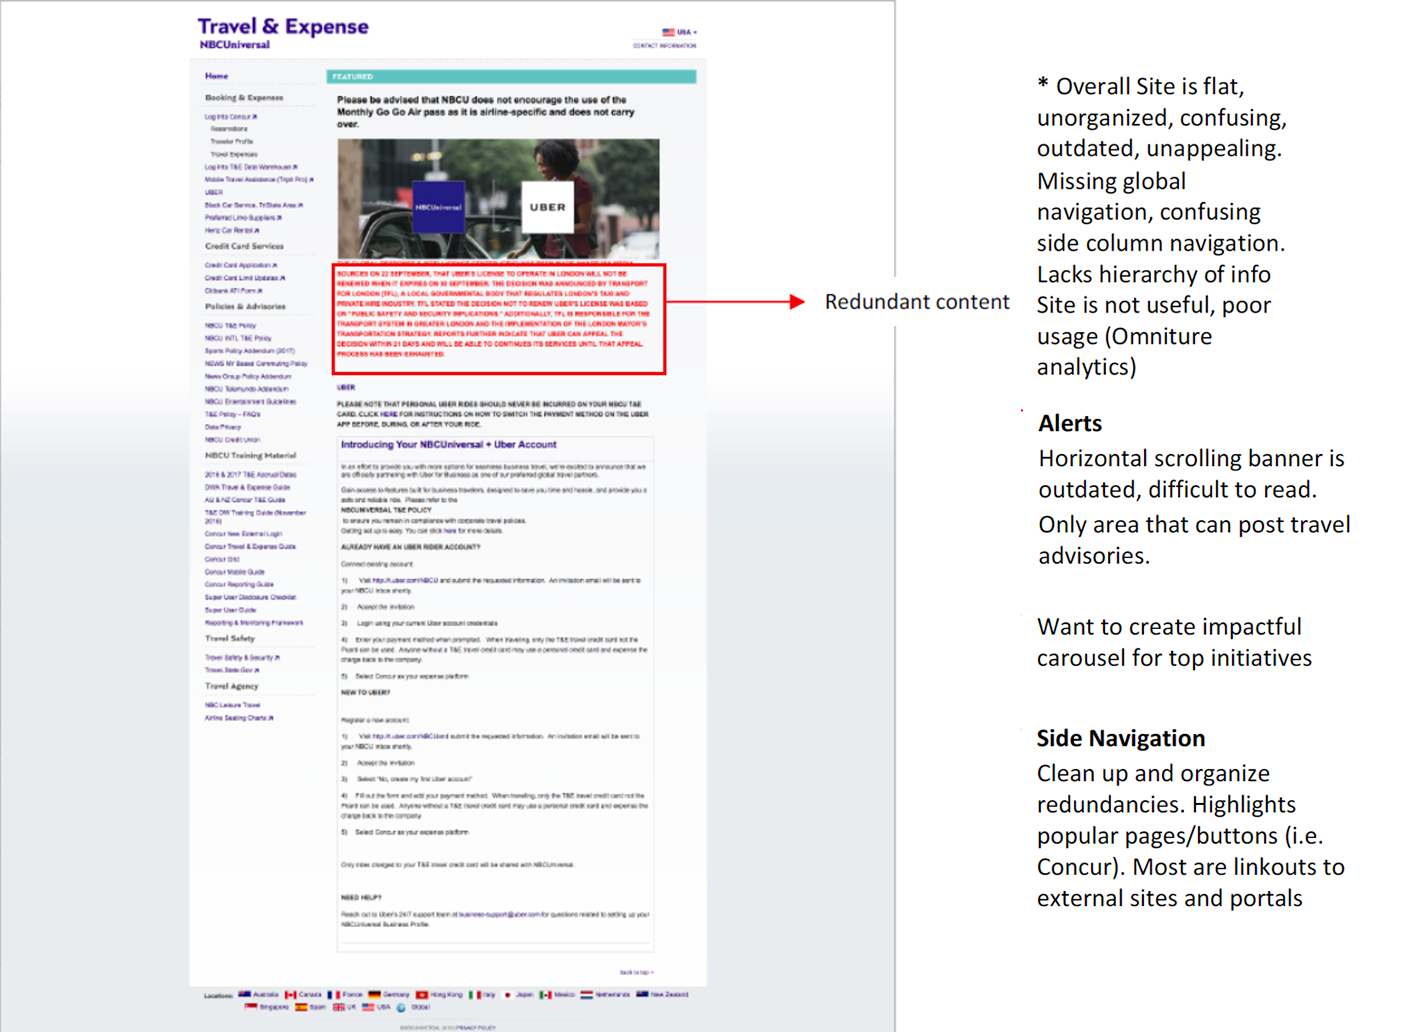Open Log Into Concur link
Image resolution: width=1417 pixels, height=1032 pixels.
click(231, 117)
